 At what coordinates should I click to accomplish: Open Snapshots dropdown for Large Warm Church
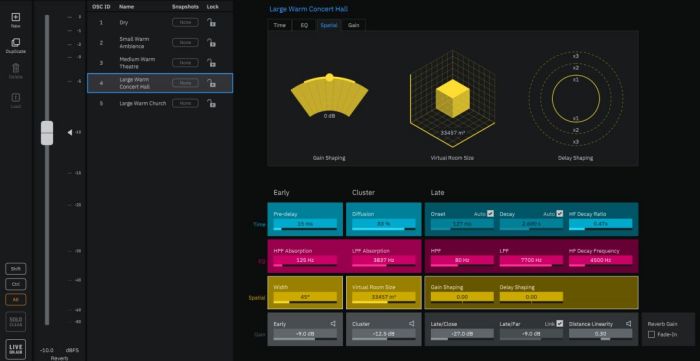[x=185, y=103]
